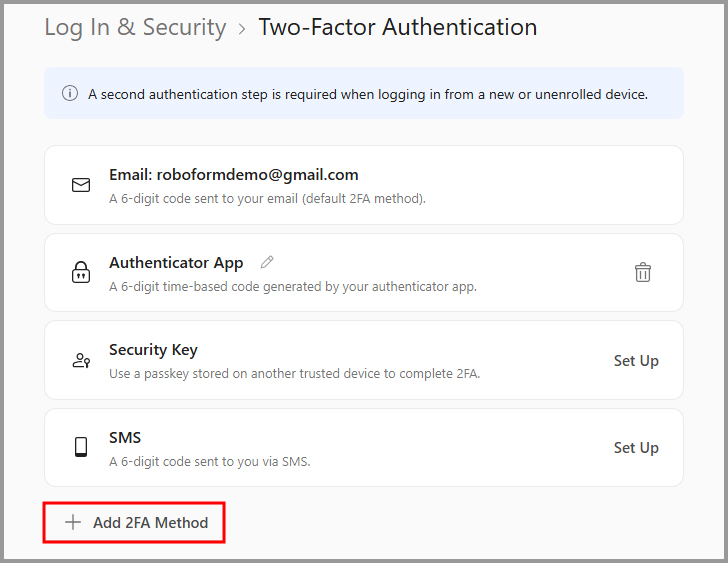Select the Authenticator App title text
Viewport: 728px width, 563px height.
coord(176,263)
